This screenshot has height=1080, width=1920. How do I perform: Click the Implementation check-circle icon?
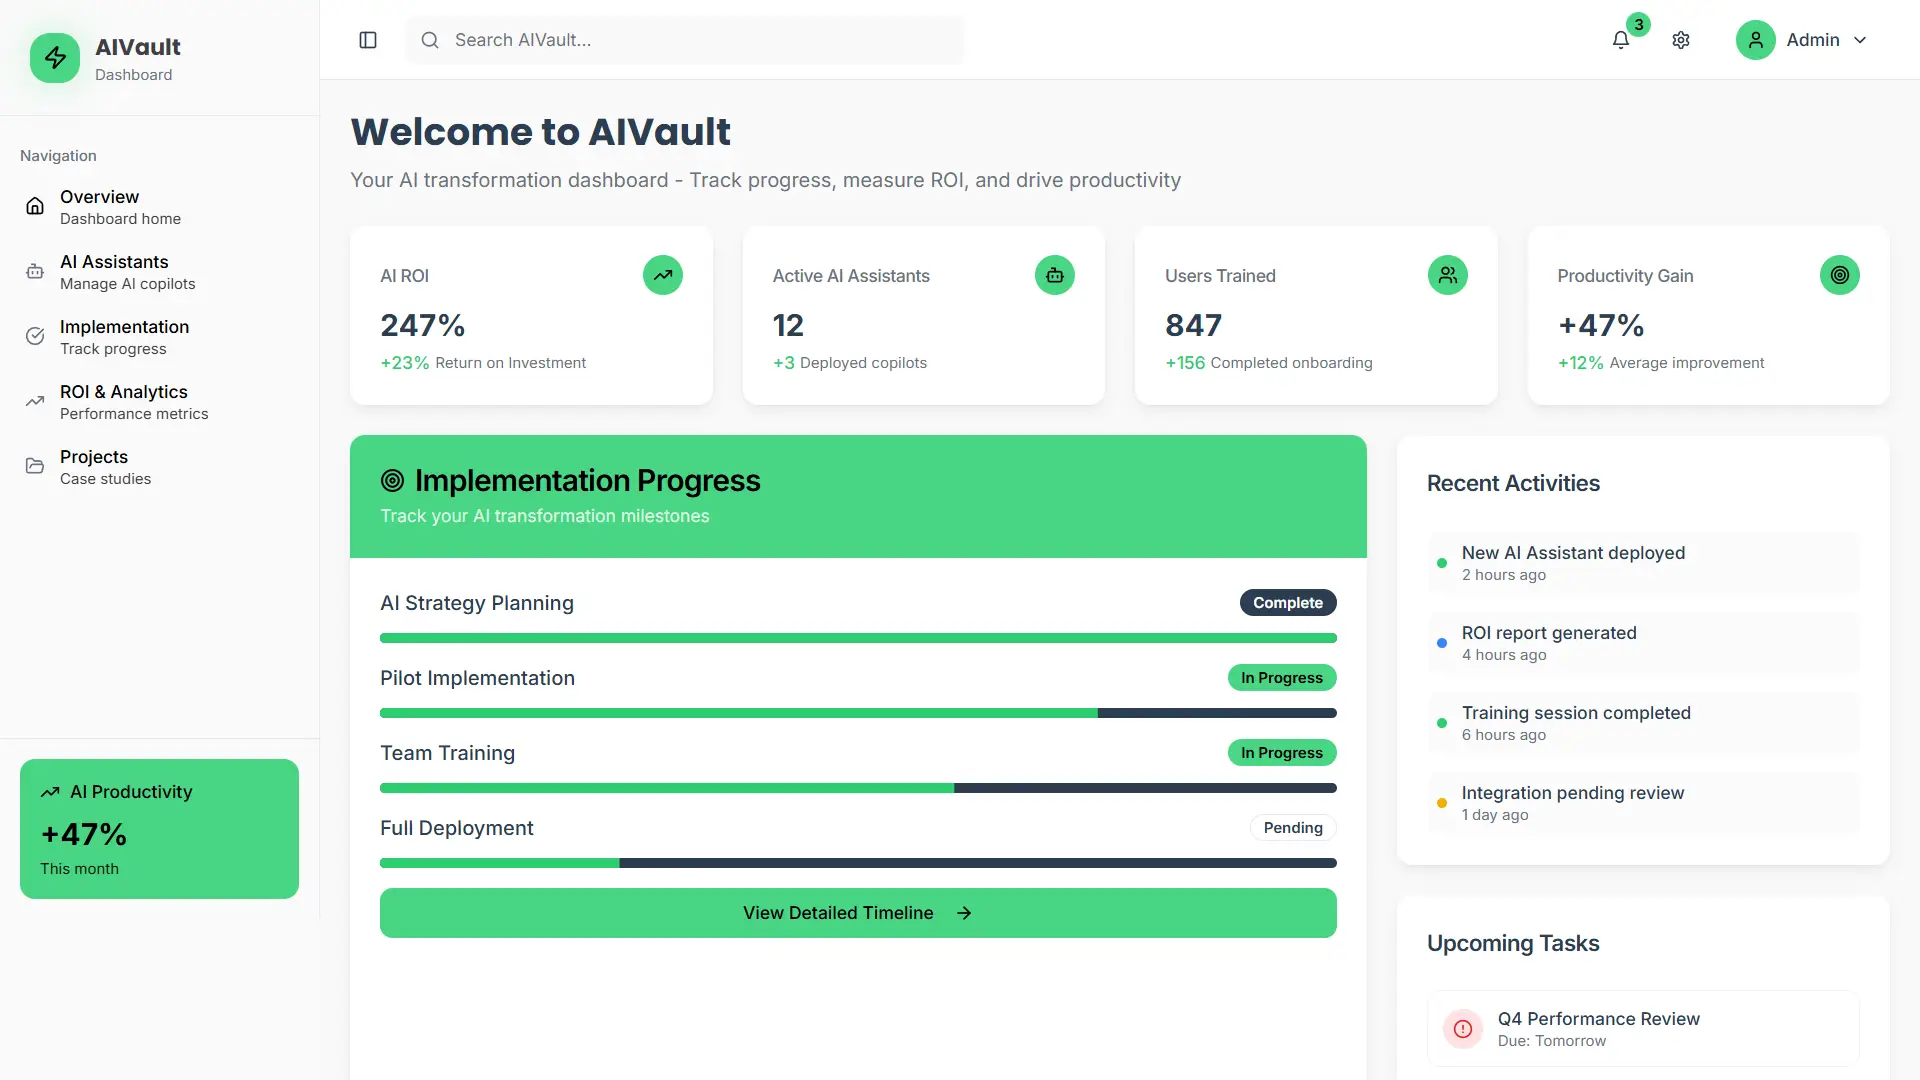35,336
